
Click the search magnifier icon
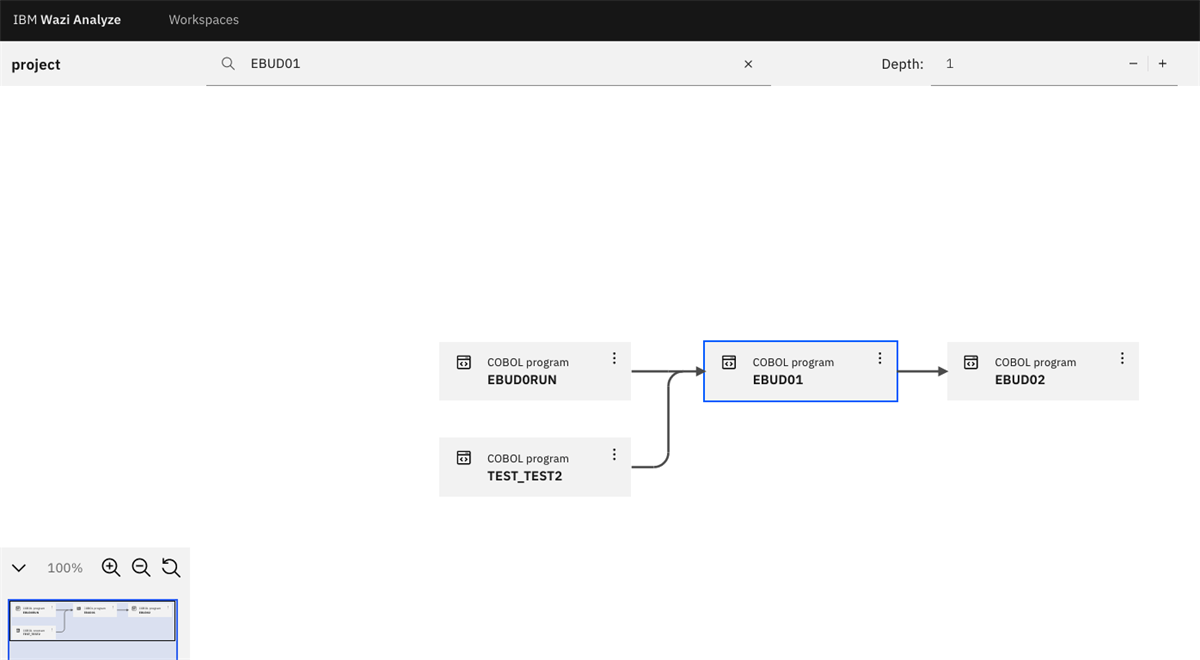[228, 63]
